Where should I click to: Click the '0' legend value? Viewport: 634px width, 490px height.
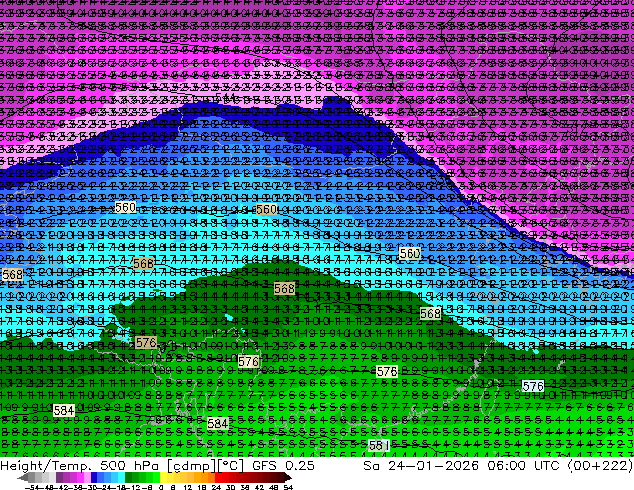click(x=161, y=488)
